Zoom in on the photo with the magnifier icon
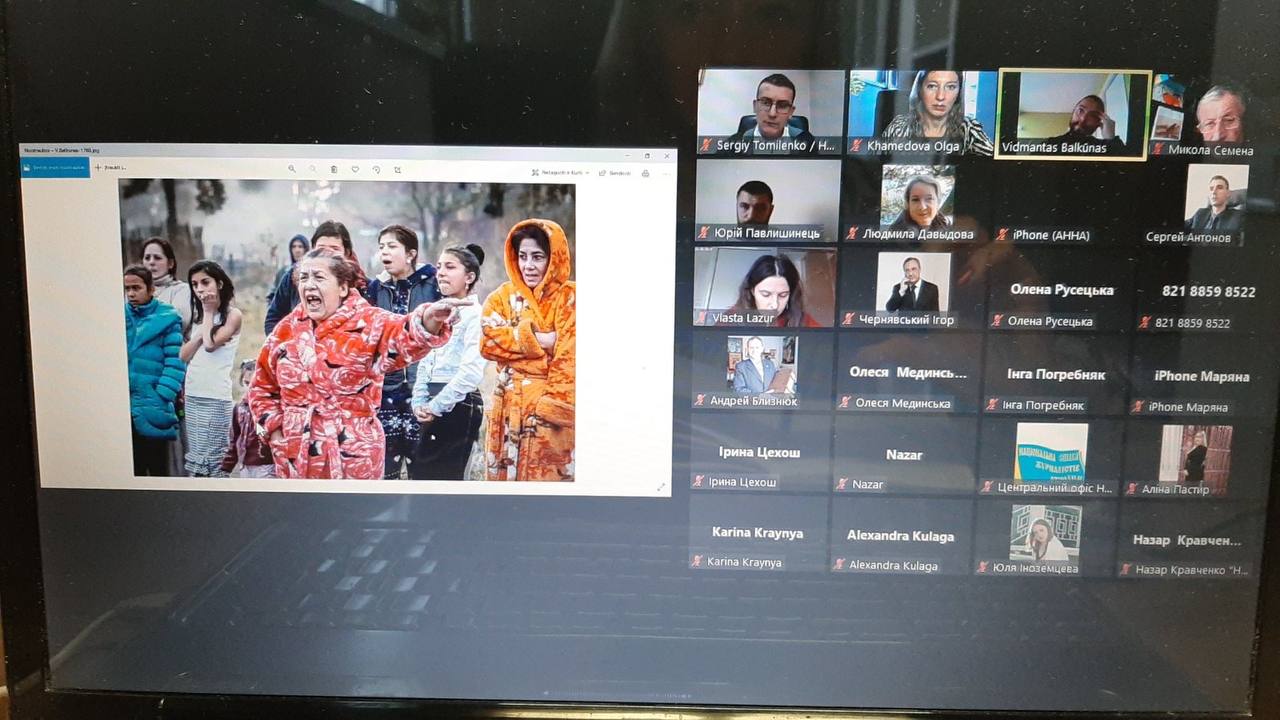 pos(292,169)
